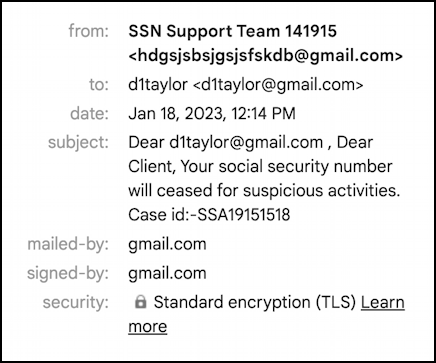Click the "to:" field label
Screen dimensions: 436x363
(x=99, y=85)
